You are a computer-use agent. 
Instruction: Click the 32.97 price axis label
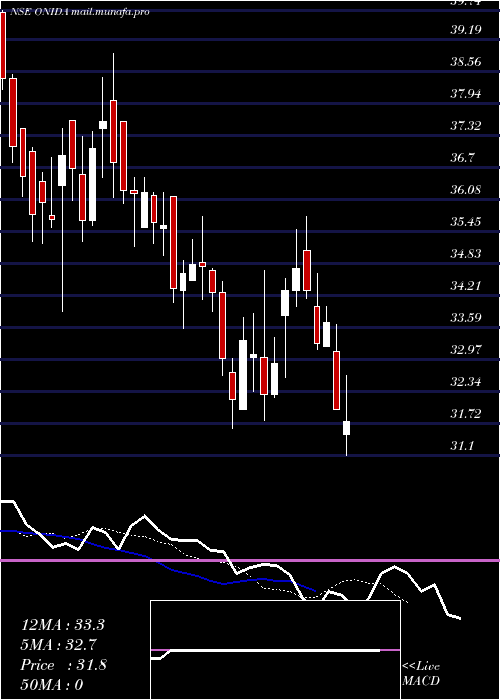pyautogui.click(x=465, y=350)
